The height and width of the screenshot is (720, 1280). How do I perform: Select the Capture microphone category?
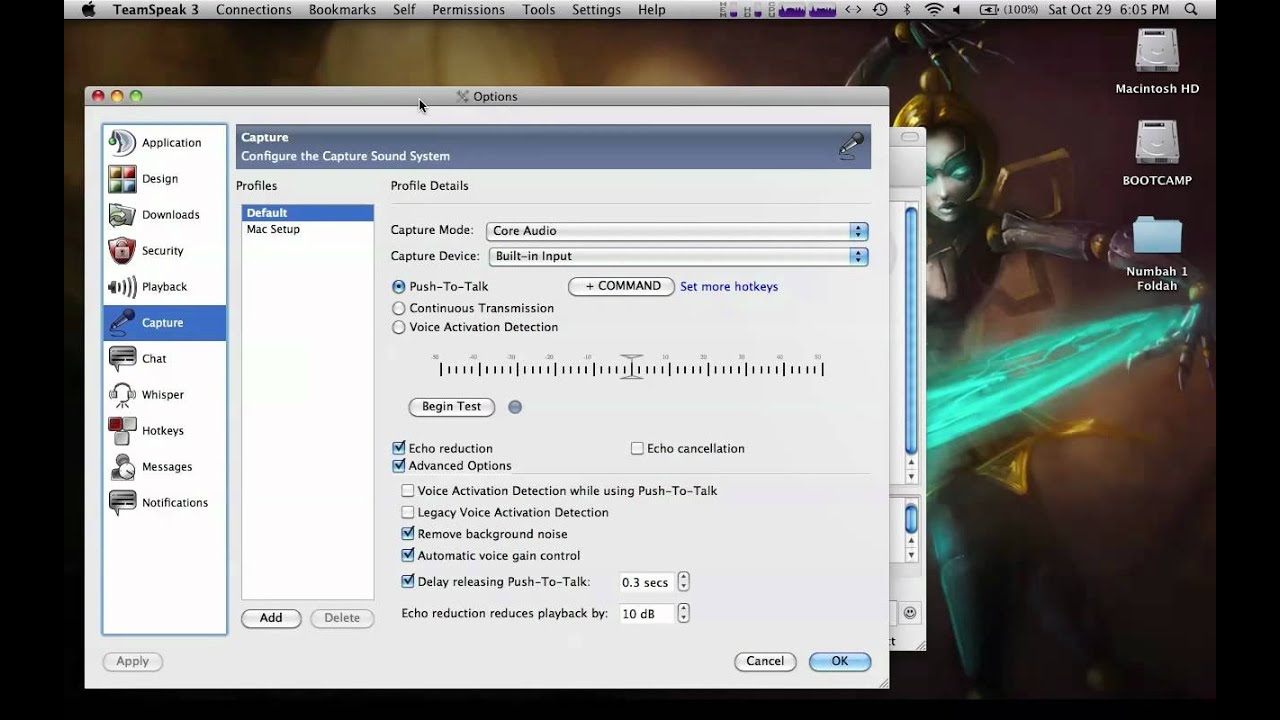click(164, 323)
